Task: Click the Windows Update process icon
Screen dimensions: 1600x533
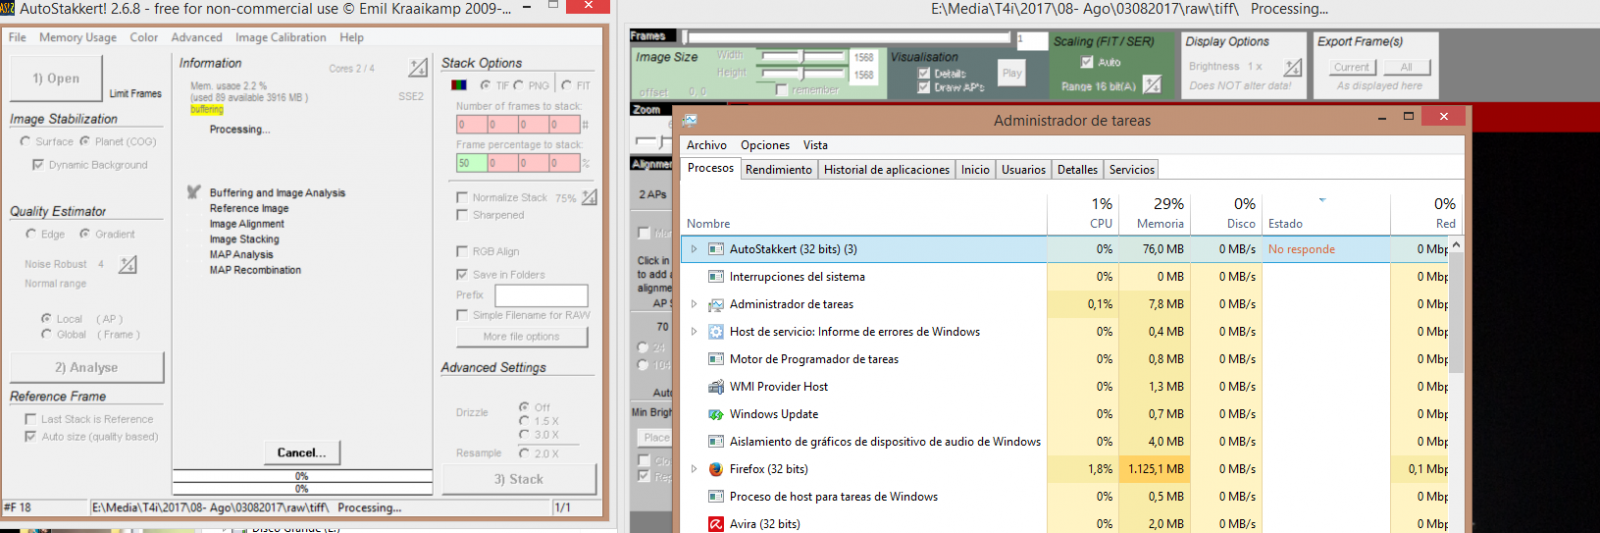Action: click(x=716, y=414)
